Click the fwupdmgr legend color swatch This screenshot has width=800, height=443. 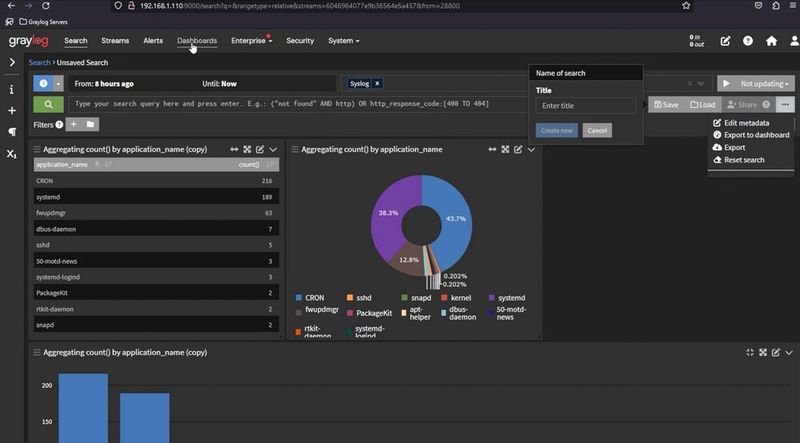tap(298, 312)
